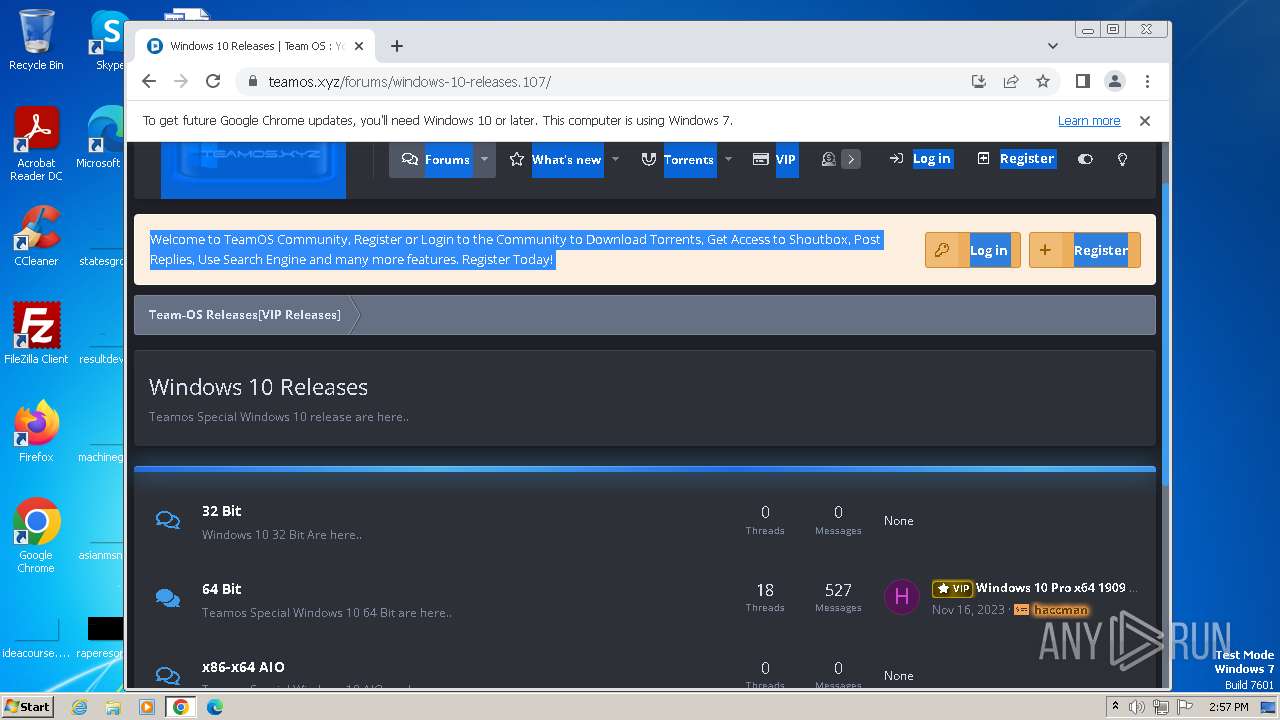Open haccman's user profile link
This screenshot has height=720, width=1280.
1061,610
